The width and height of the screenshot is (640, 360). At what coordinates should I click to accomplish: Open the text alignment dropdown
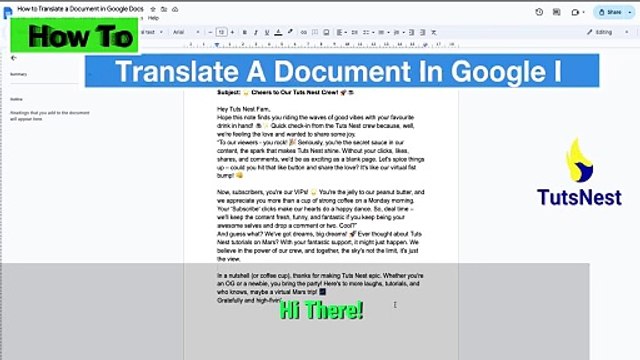(x=341, y=32)
